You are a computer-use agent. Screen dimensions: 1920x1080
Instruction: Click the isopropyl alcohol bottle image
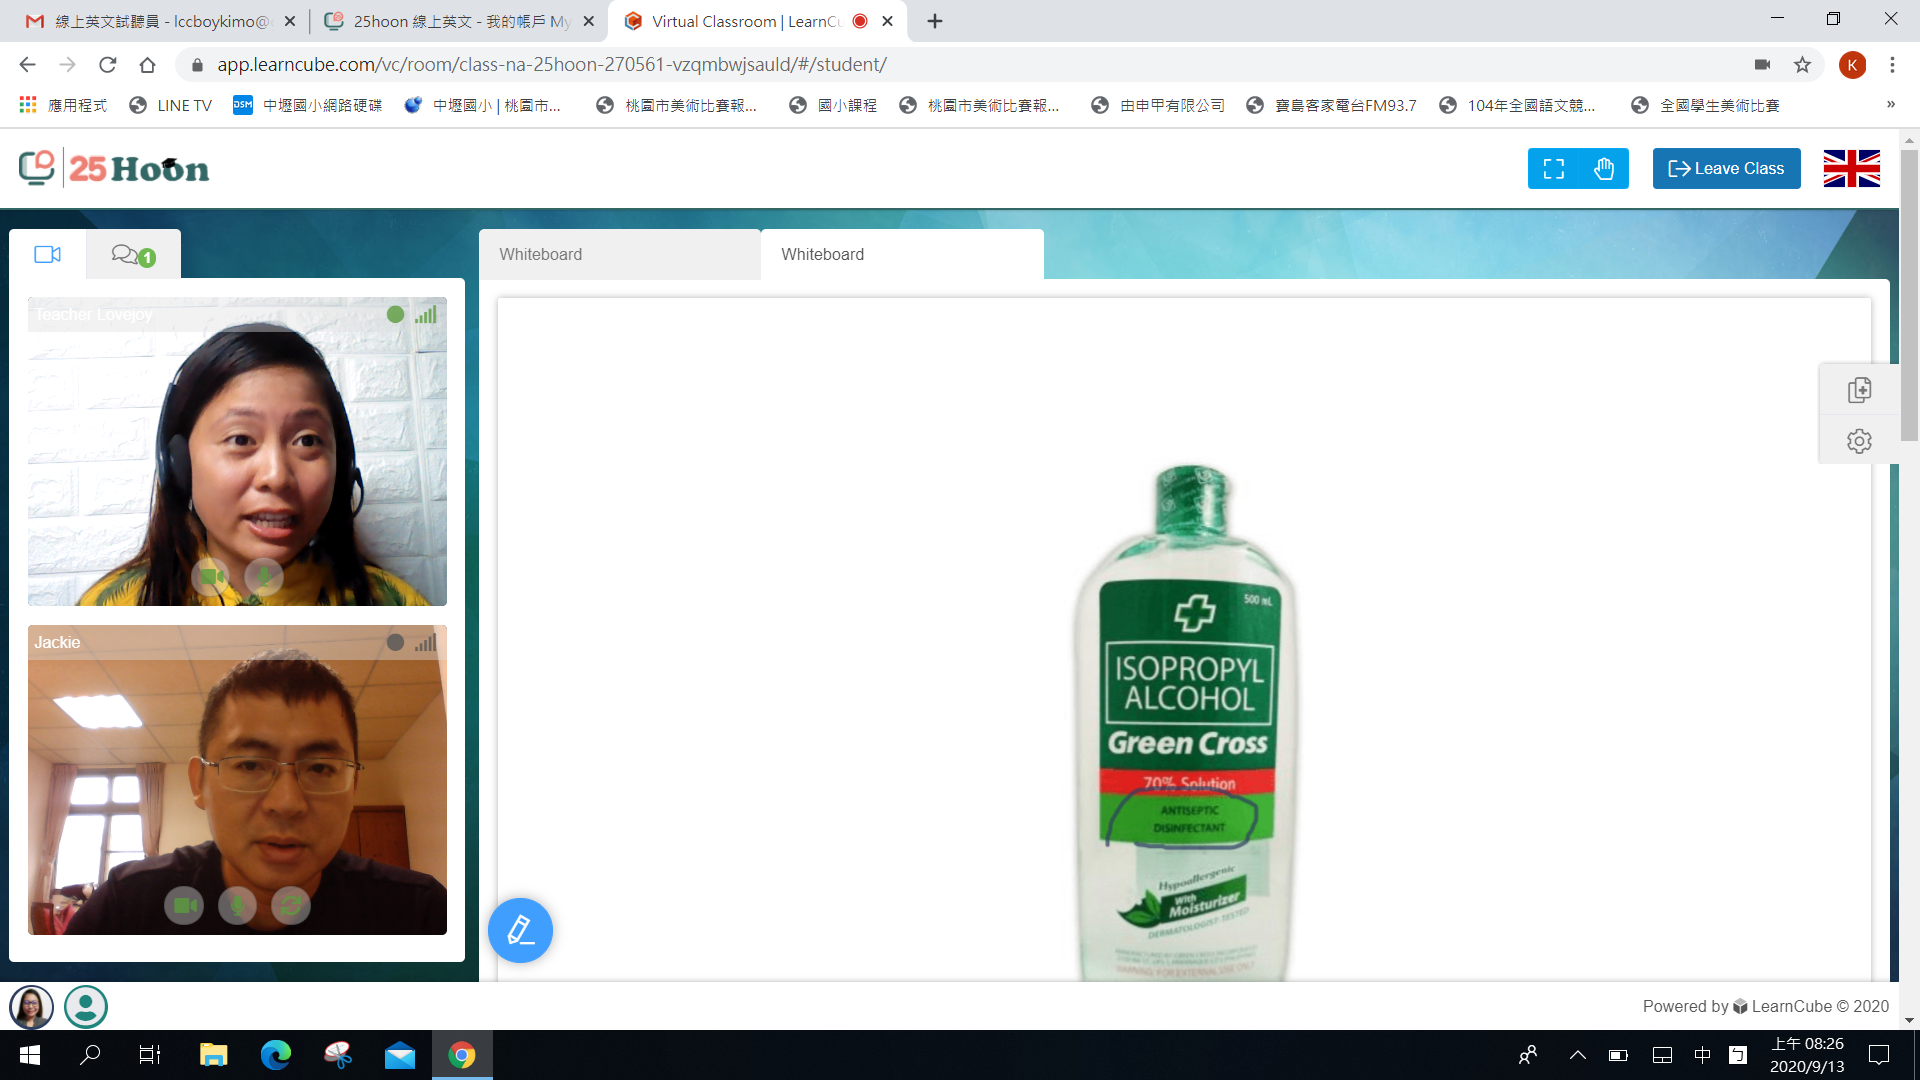(x=1186, y=722)
